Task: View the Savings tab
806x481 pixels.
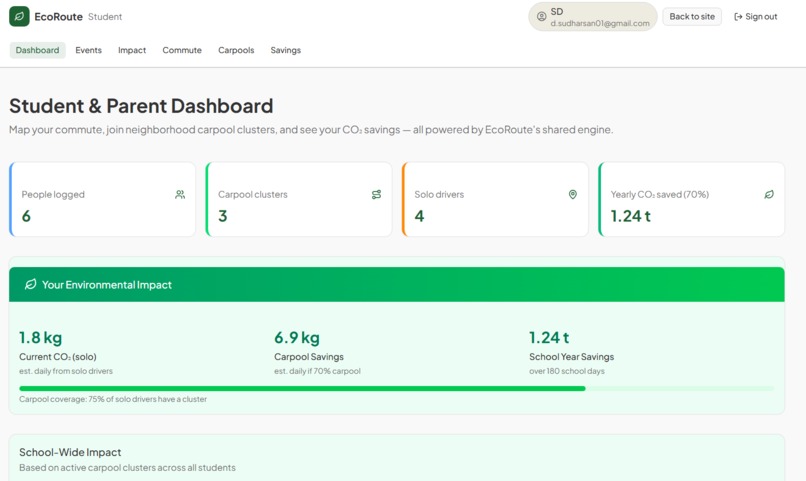Action: [286, 50]
